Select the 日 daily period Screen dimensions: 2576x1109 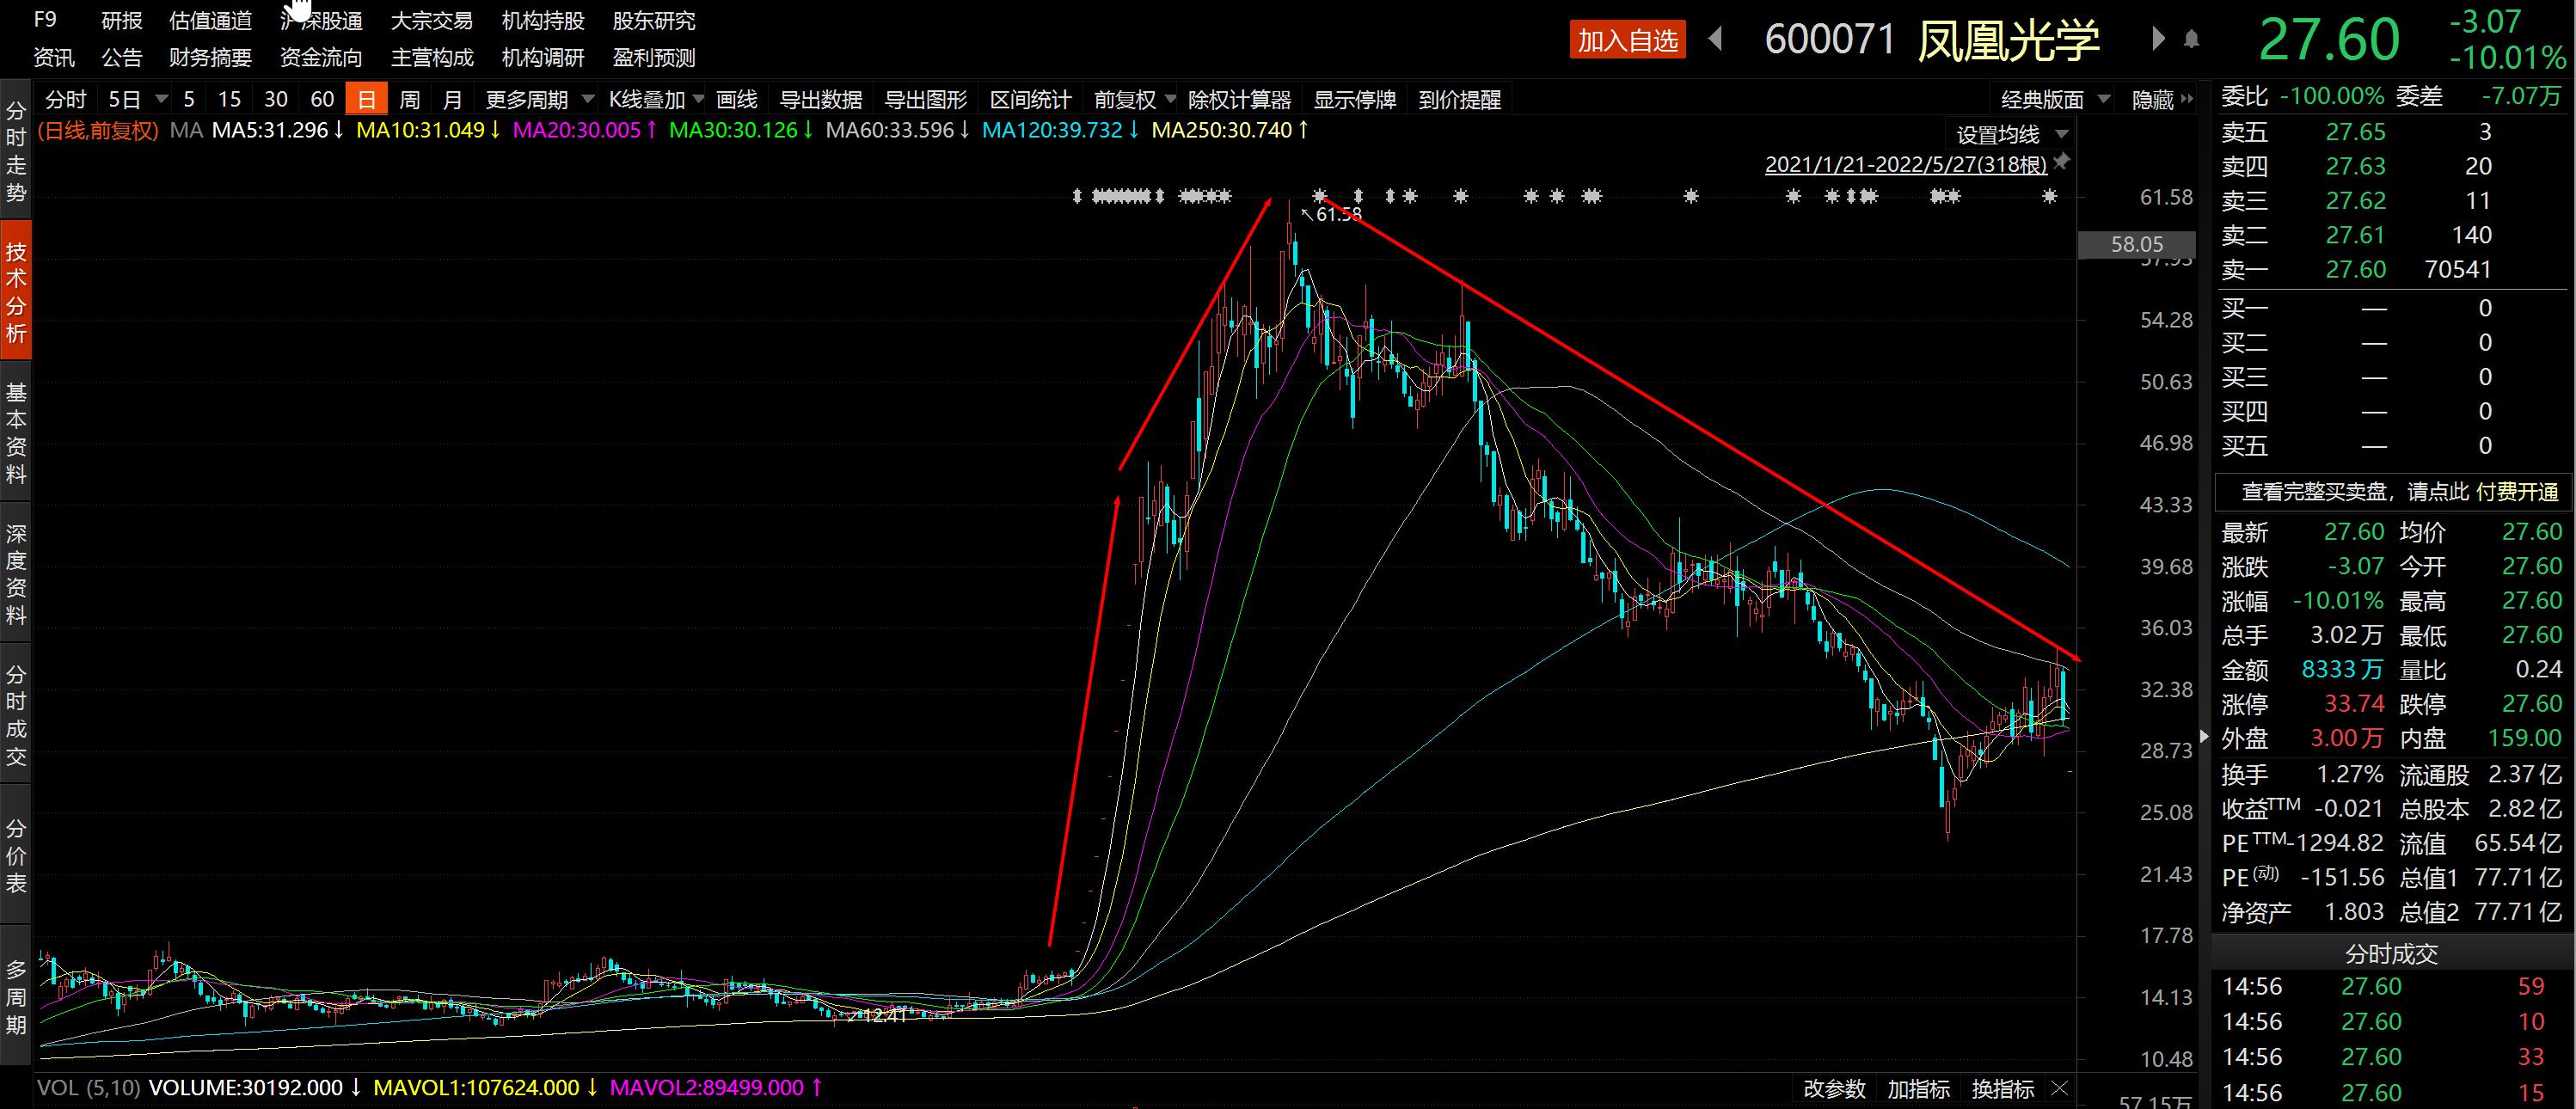(x=366, y=100)
